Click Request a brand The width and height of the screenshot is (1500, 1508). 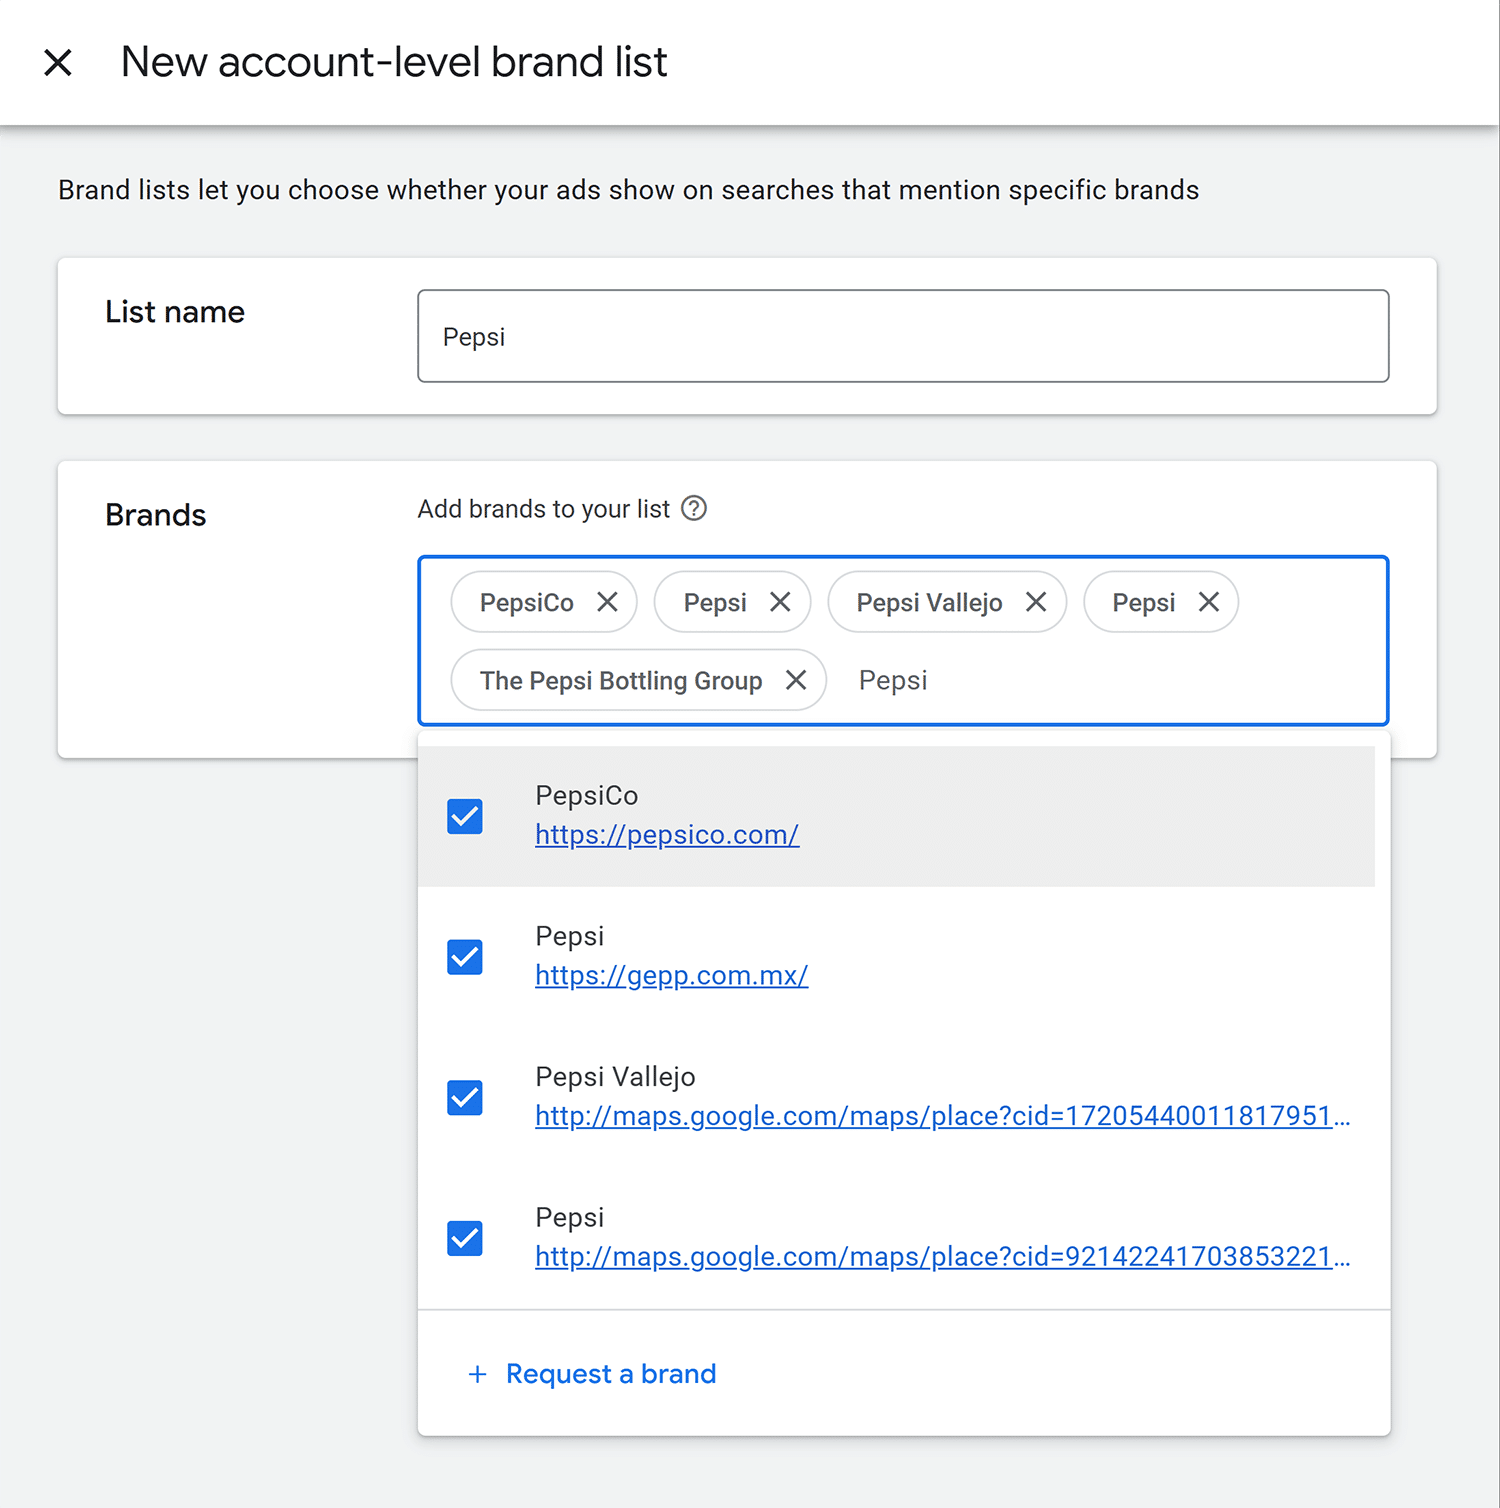pyautogui.click(x=611, y=1374)
